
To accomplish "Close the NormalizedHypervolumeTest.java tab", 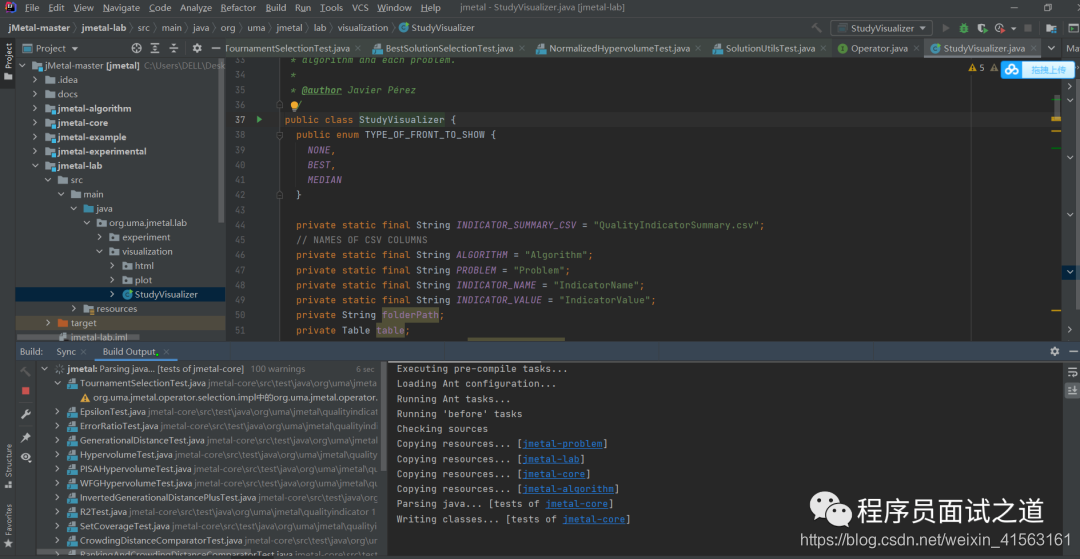I will click(698, 48).
